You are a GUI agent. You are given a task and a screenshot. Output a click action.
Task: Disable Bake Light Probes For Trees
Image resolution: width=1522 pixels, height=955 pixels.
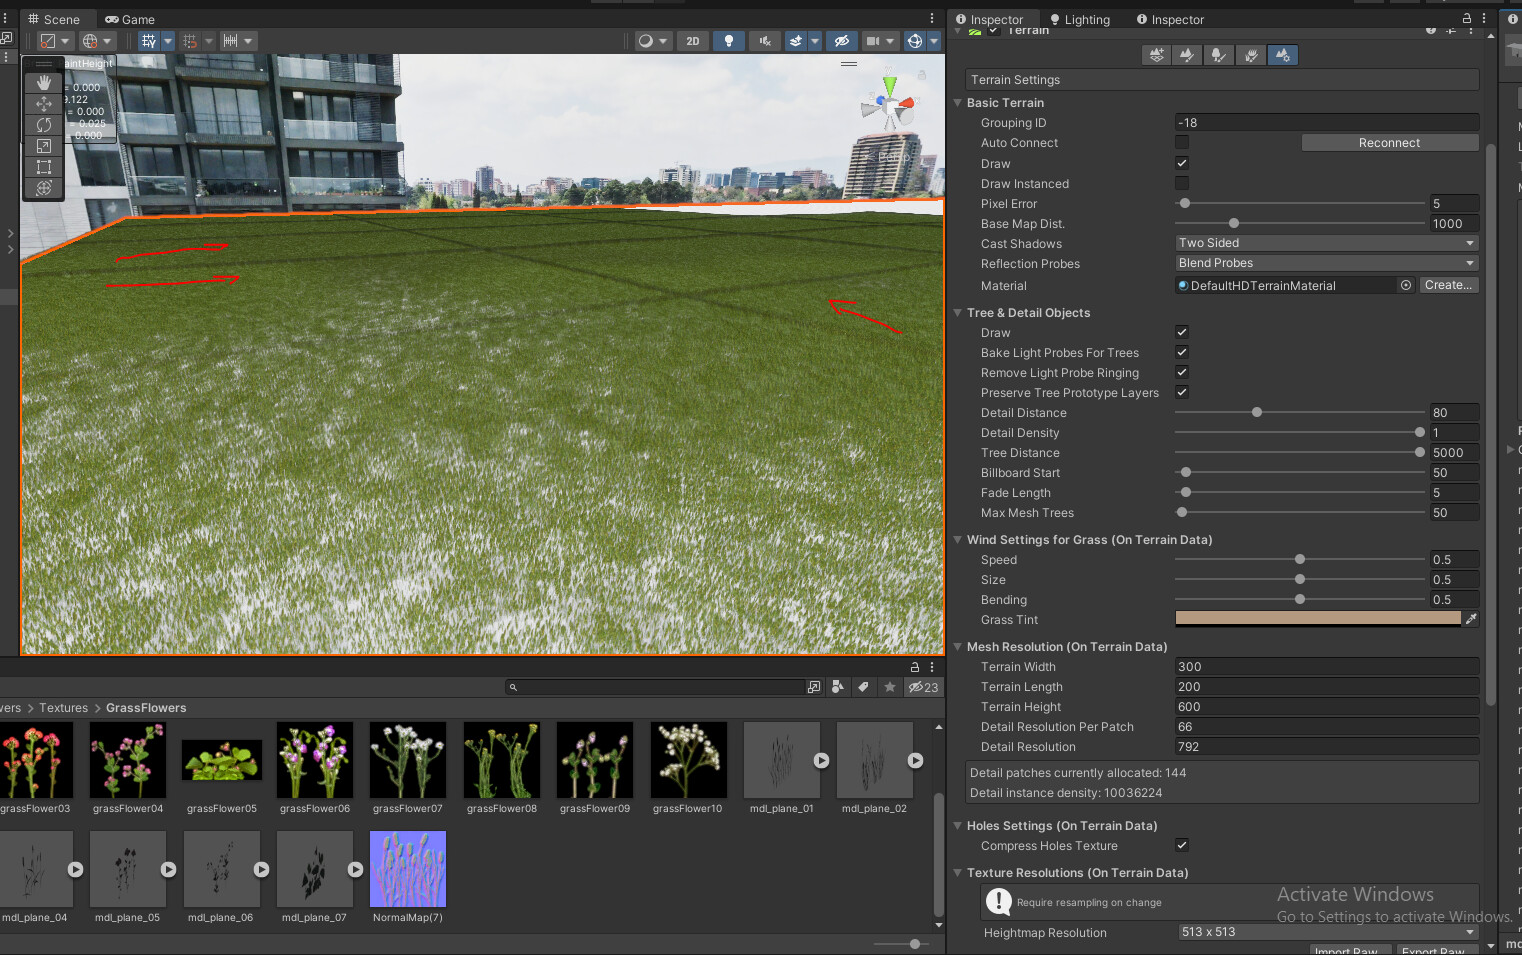(1181, 352)
